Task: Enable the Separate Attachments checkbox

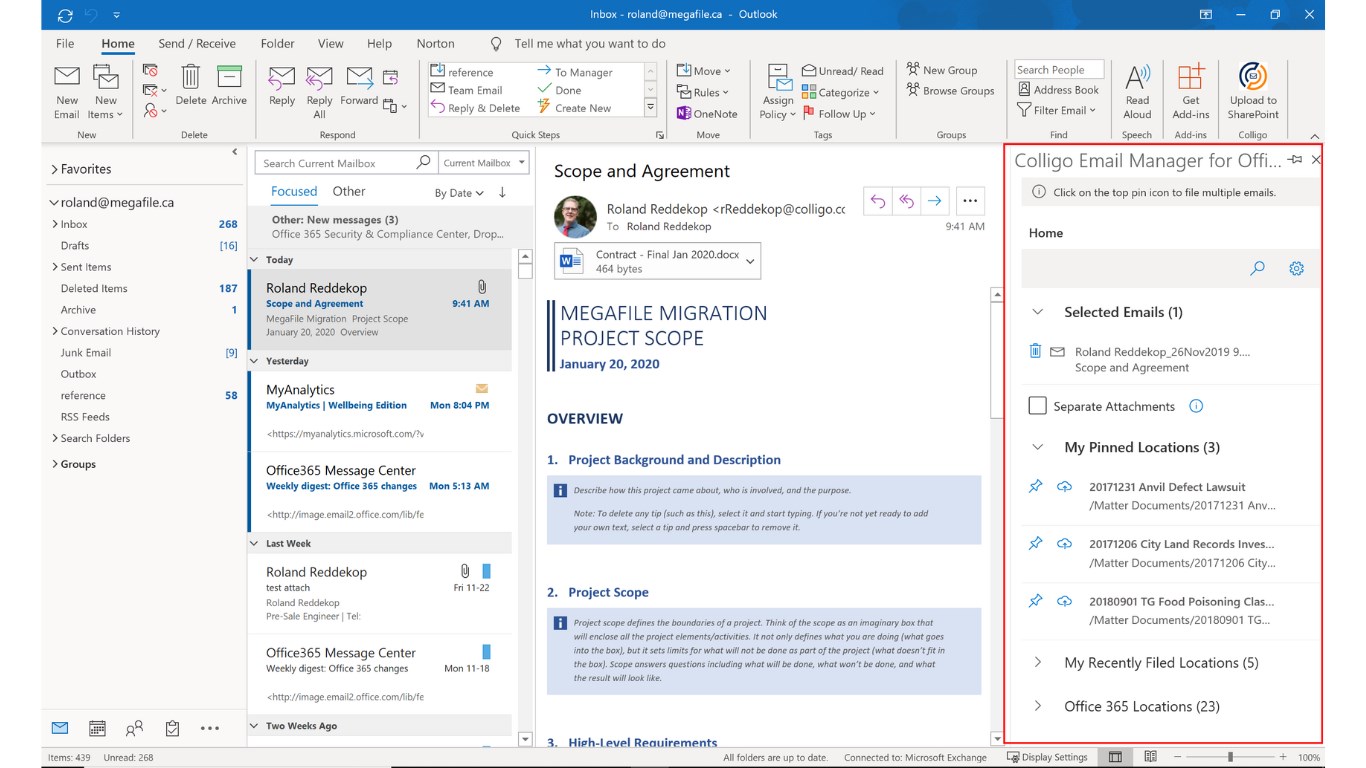Action: (1038, 406)
